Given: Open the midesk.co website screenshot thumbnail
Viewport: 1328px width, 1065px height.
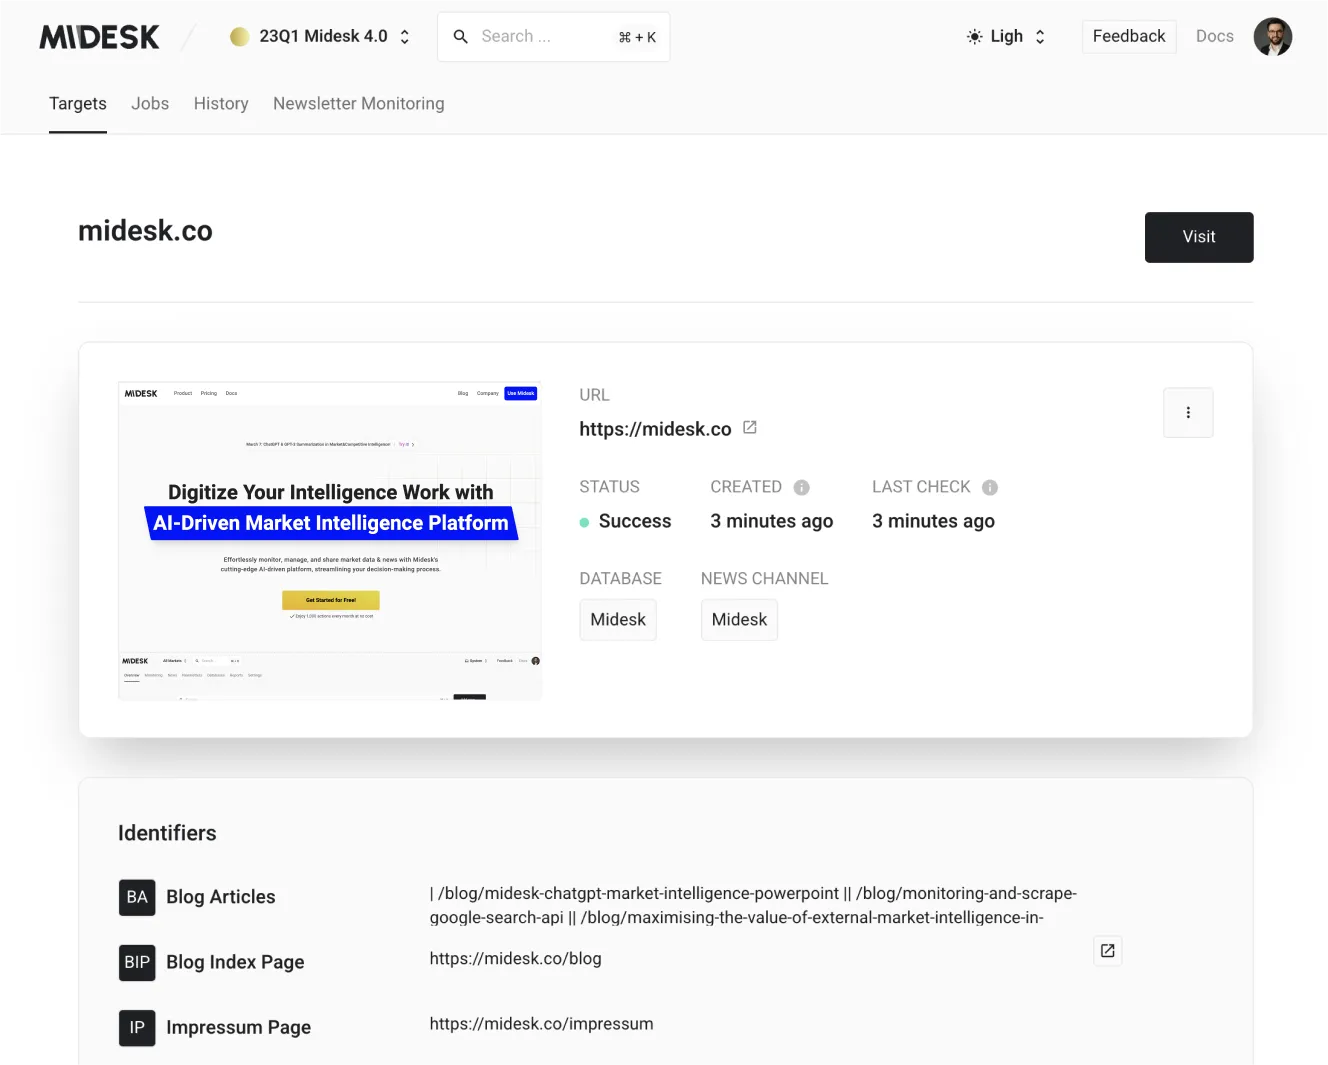Looking at the screenshot, I should [330, 541].
